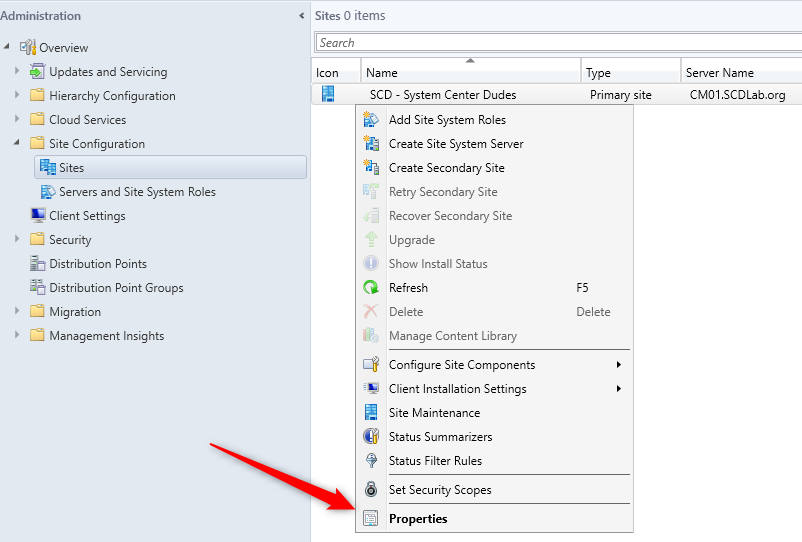Viewport: 802px width, 542px height.
Task: Expand the Hierarchy Configuration node
Action: [17, 95]
